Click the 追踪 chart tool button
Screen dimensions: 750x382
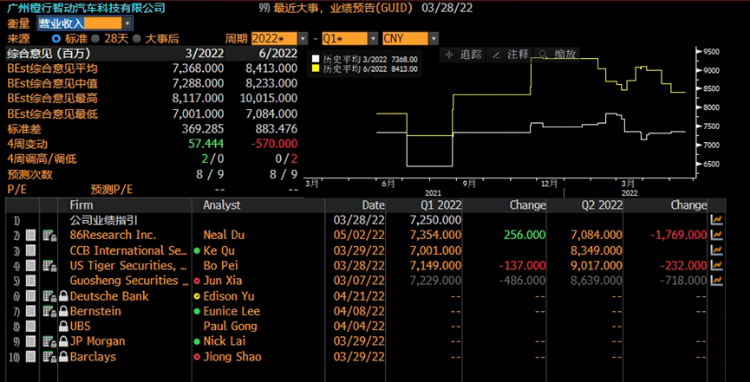463,55
